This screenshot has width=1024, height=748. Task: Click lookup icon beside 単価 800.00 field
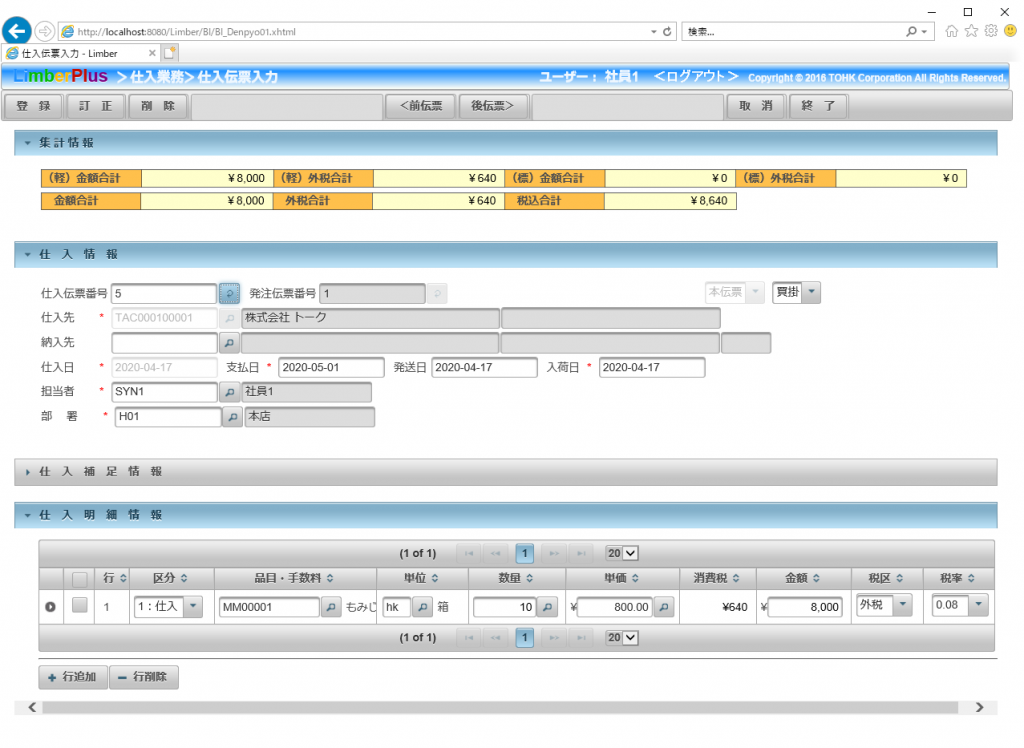(664, 607)
